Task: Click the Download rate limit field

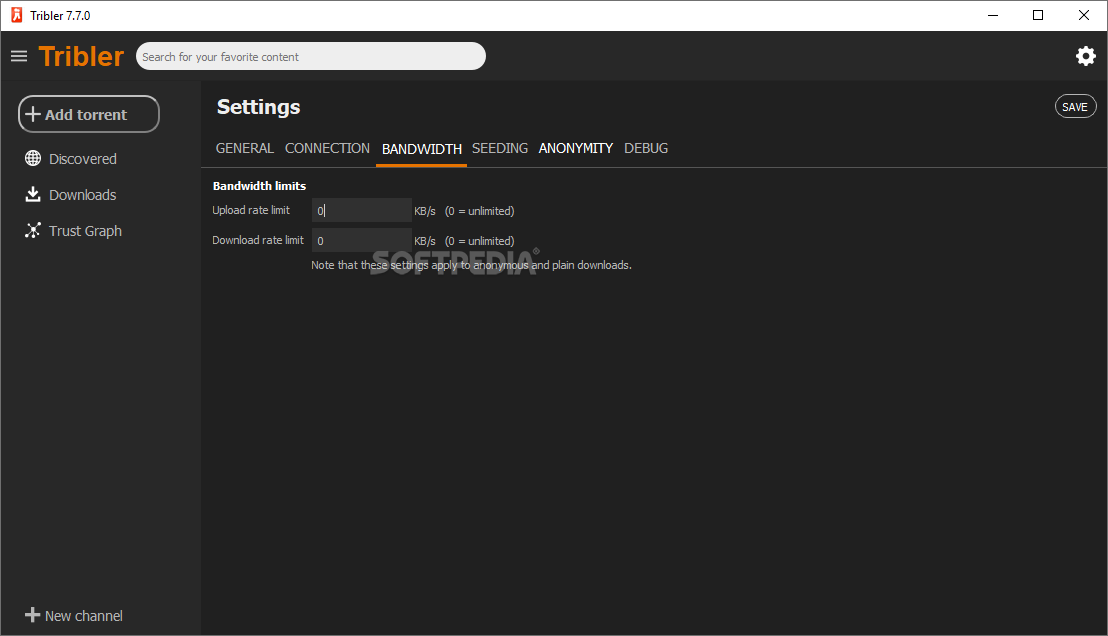Action: (361, 240)
